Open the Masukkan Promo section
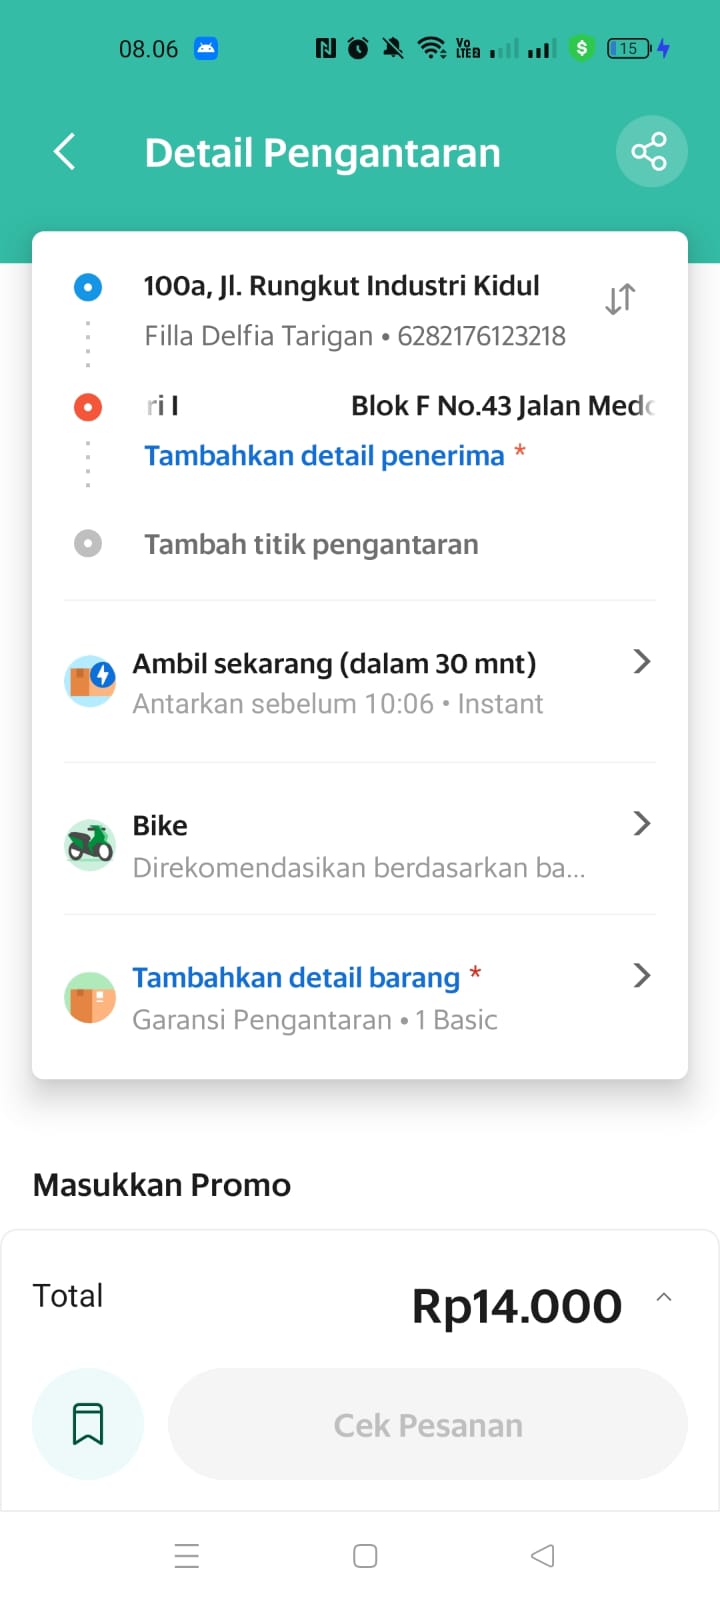 pyautogui.click(x=162, y=1185)
